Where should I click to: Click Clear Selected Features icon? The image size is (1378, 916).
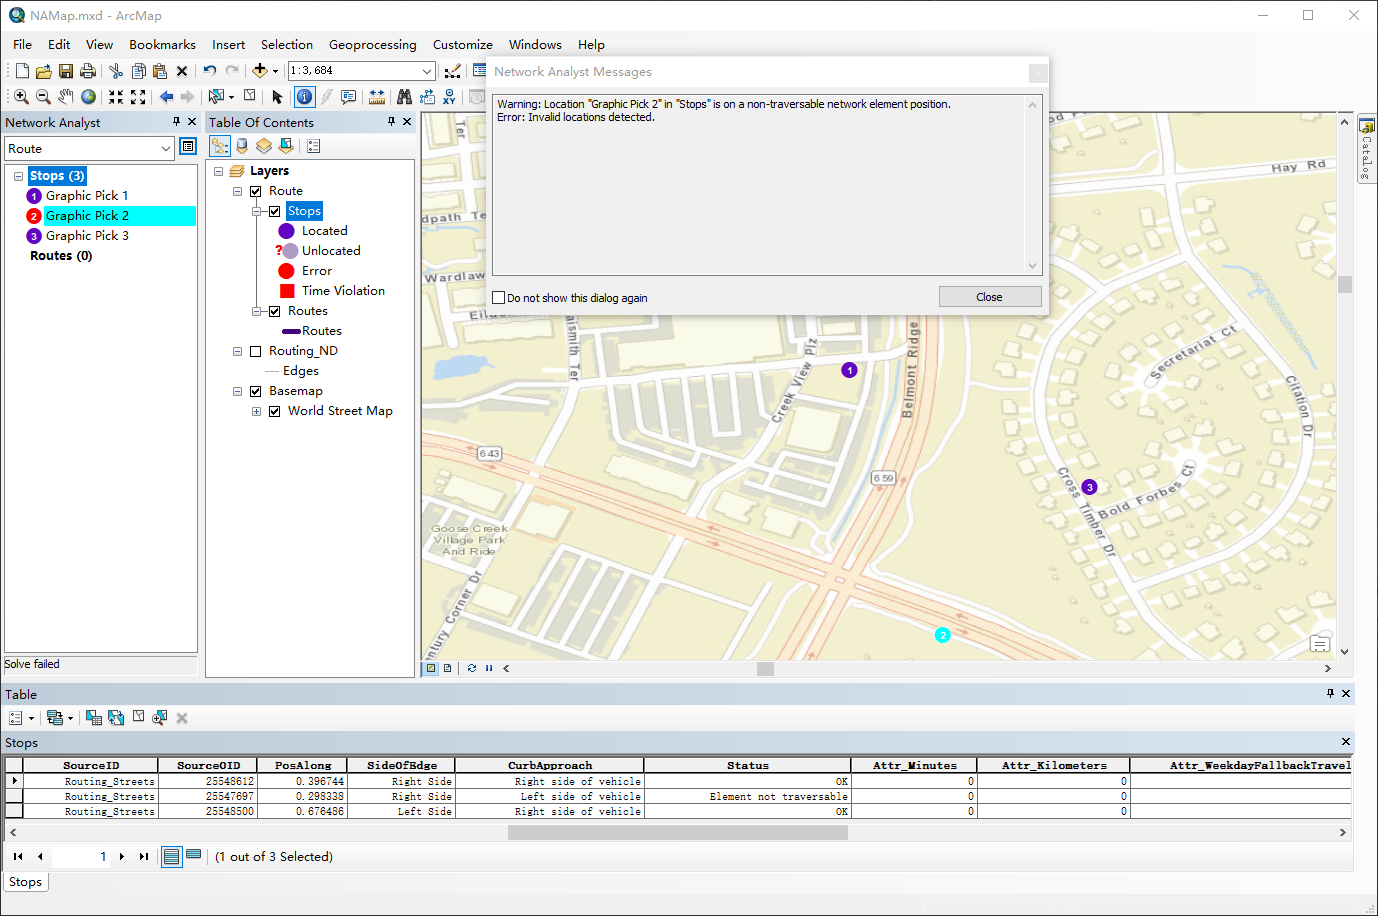[x=250, y=97]
